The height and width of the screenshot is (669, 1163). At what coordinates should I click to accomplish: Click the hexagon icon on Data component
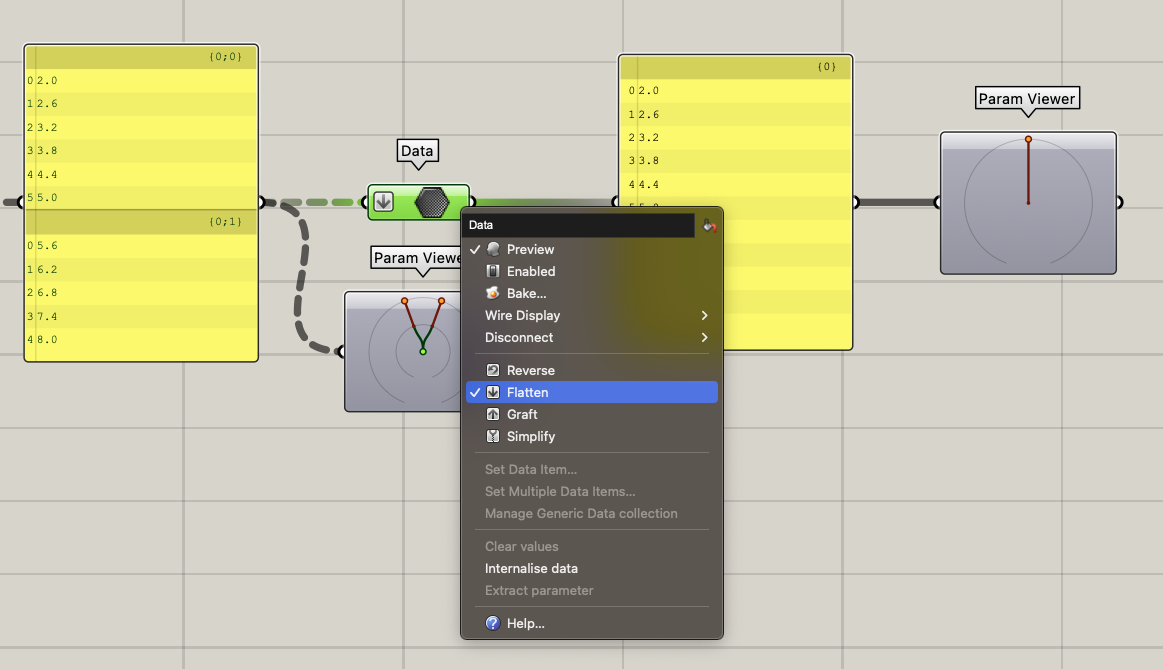pyautogui.click(x=432, y=202)
